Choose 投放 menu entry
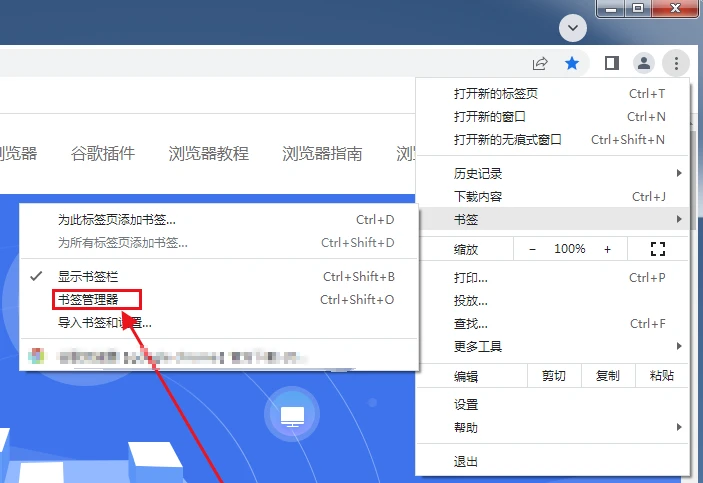Viewport: 703px width, 483px height. coord(552,301)
